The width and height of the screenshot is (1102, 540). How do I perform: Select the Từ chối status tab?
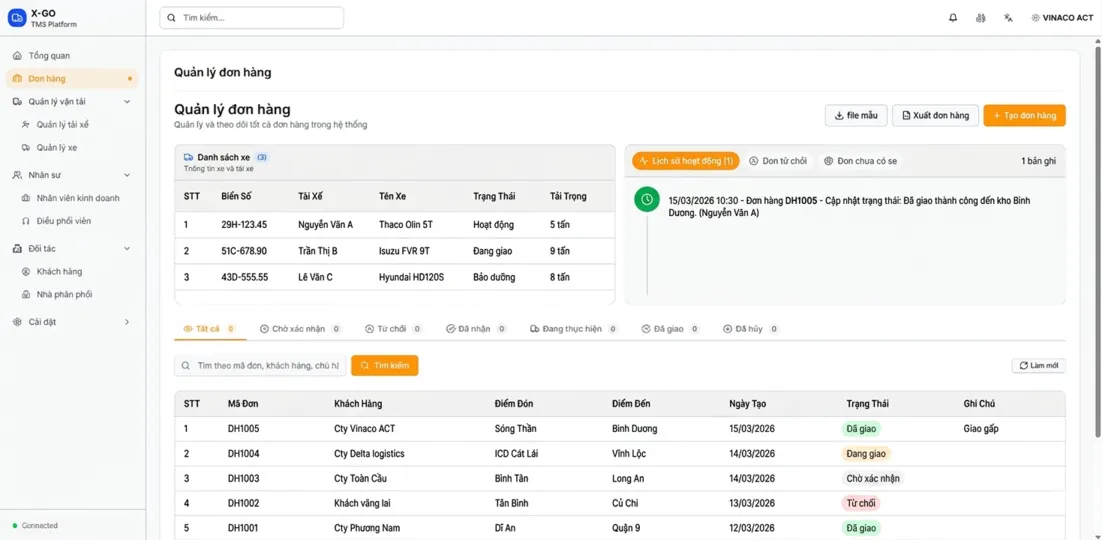(394, 328)
